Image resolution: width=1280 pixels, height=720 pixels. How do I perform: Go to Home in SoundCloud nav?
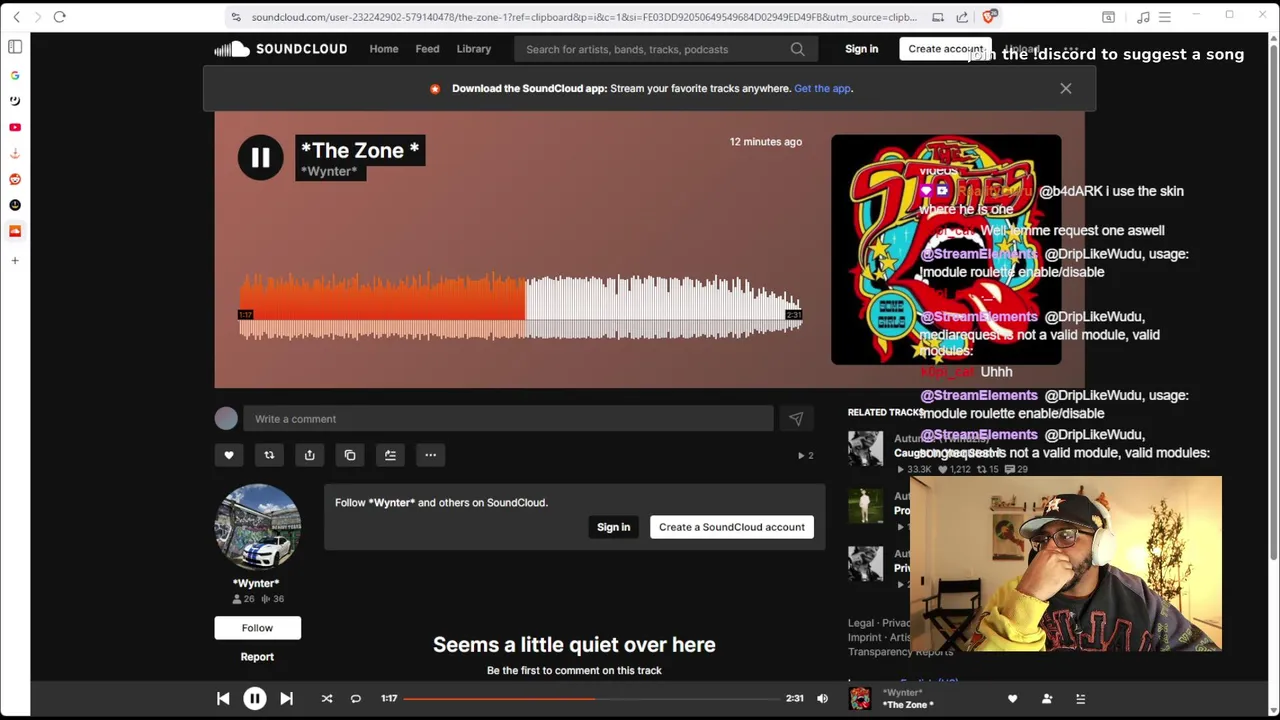click(x=384, y=49)
